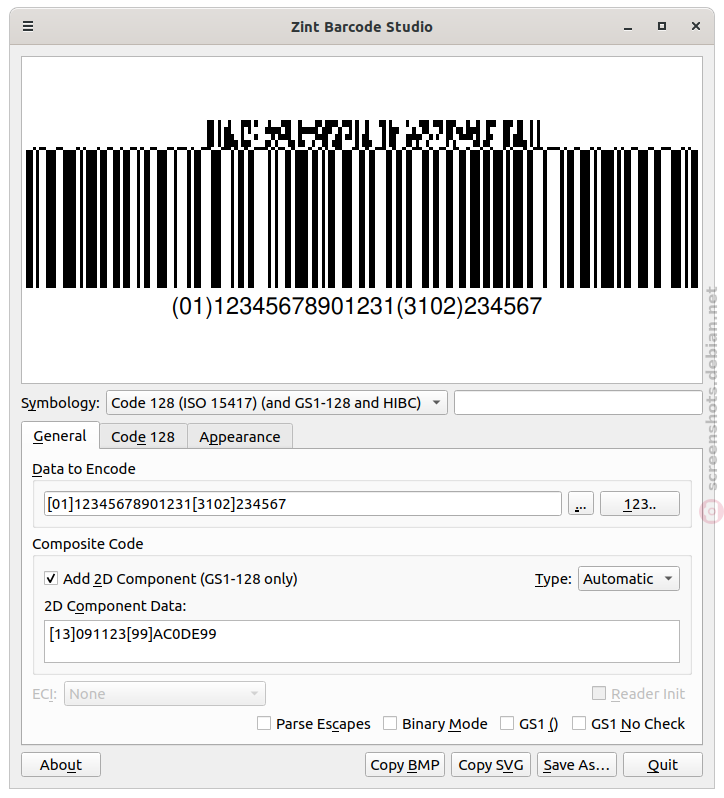Maximize the Zint Barcode Studio window
This screenshot has width=724, height=798.
click(662, 26)
